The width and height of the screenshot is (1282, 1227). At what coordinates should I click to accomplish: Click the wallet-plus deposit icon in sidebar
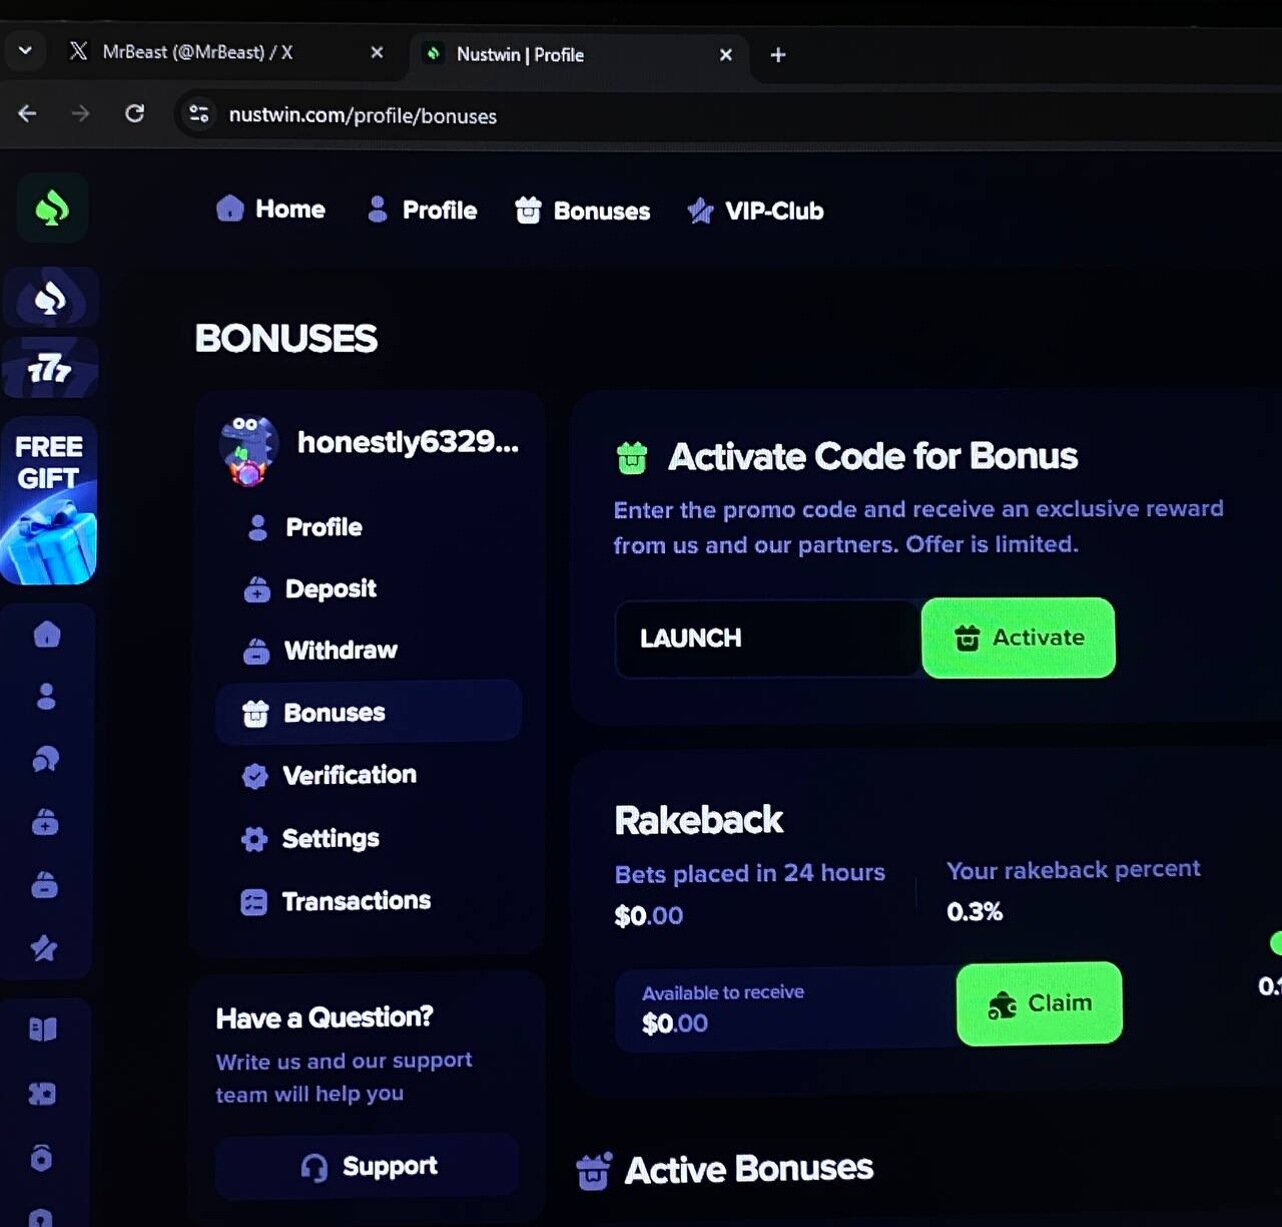click(x=45, y=822)
